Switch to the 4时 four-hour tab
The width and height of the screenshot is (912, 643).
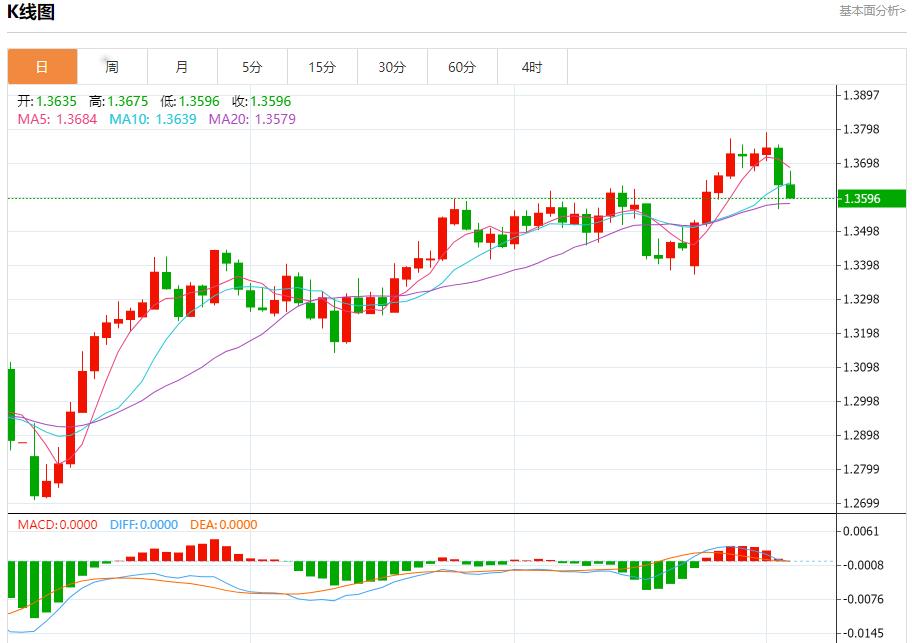[x=532, y=67]
